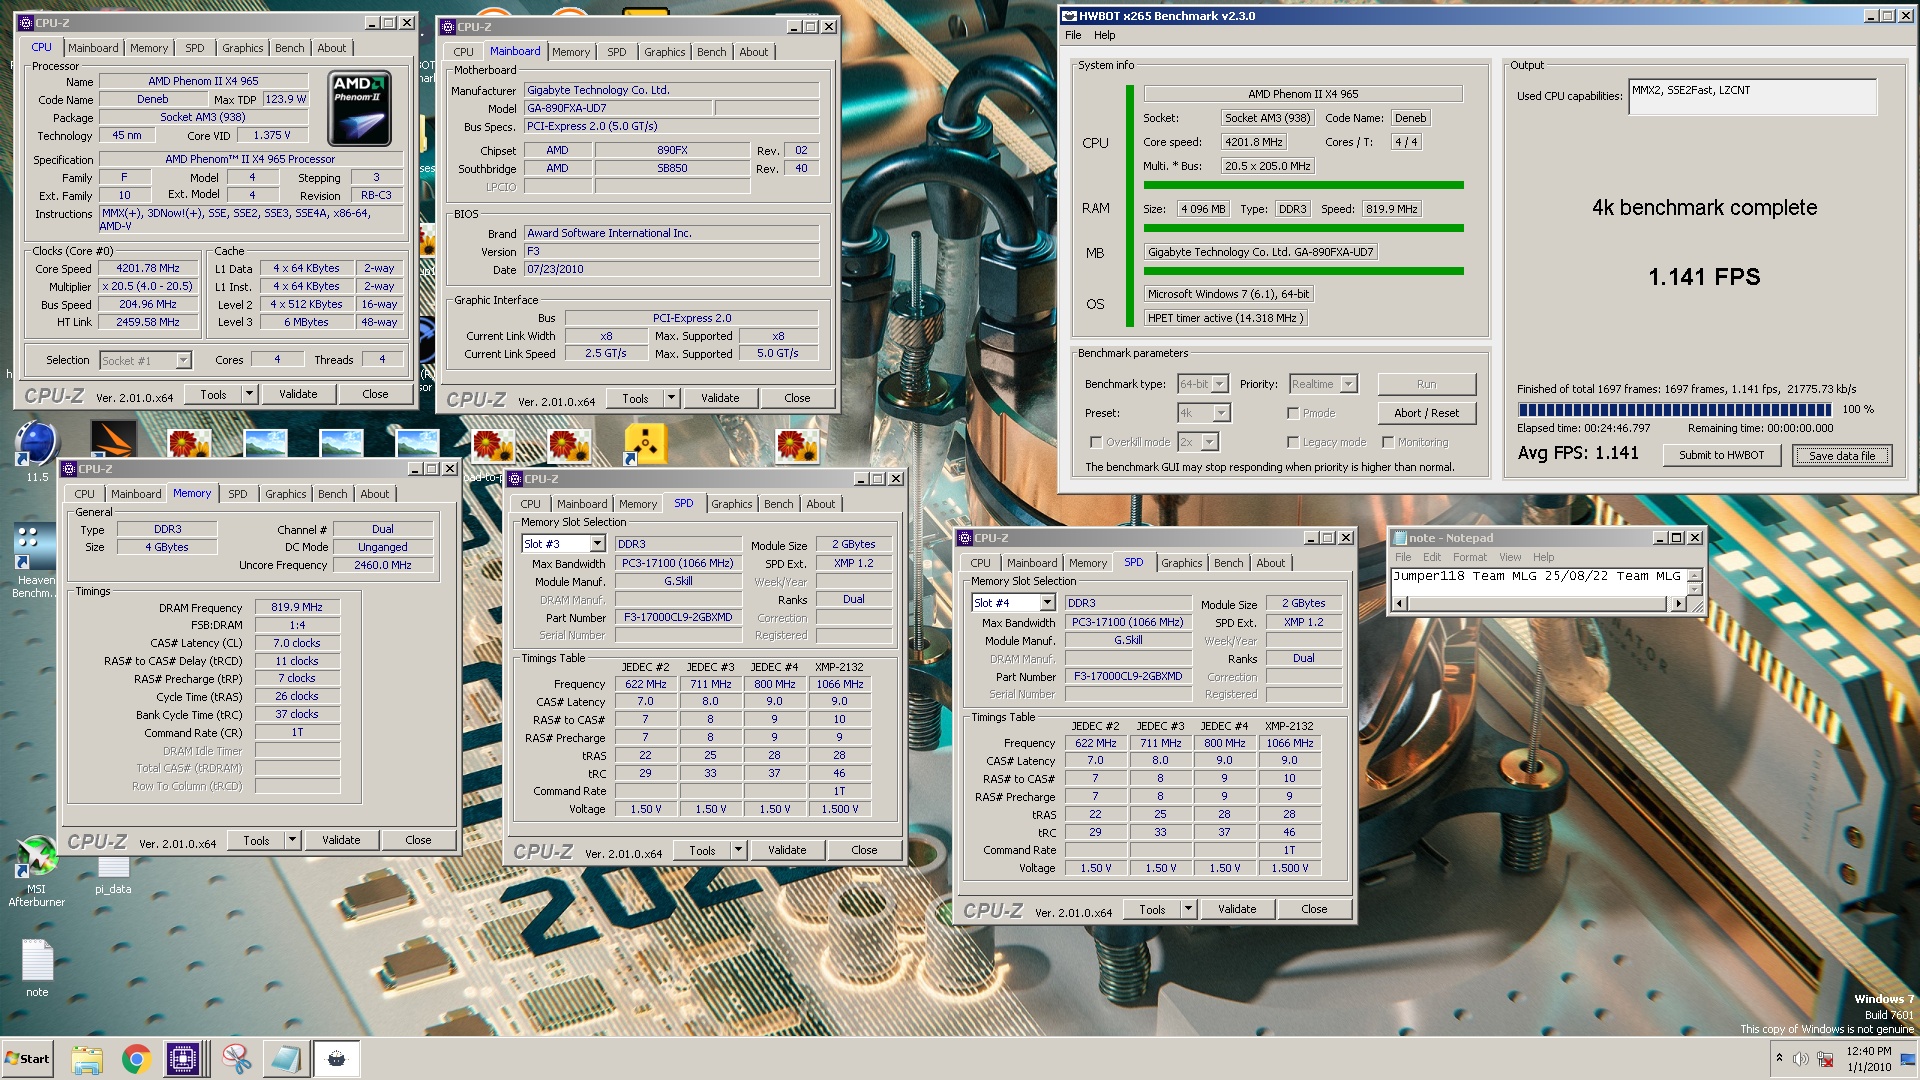Click the Core Speed value 4201.78 MHz
The image size is (1920, 1080).
148,268
